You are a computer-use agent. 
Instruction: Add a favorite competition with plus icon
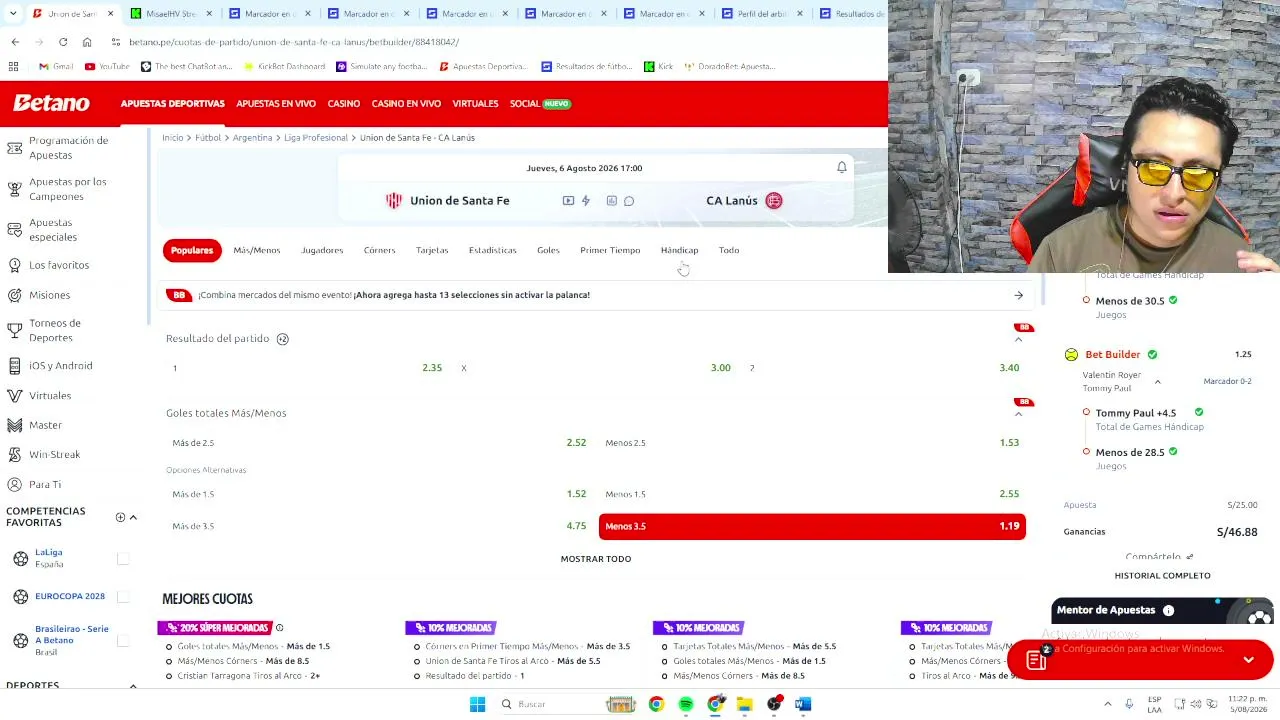pyautogui.click(x=120, y=517)
